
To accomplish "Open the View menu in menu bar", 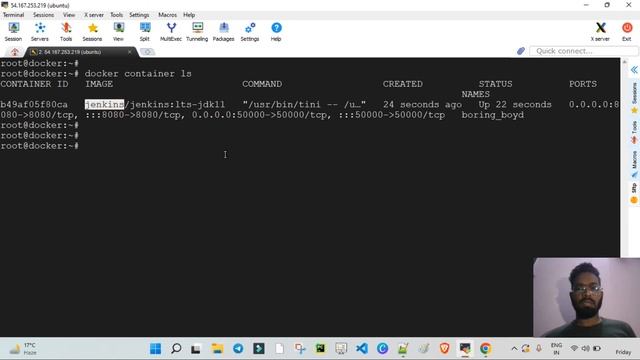I will (69, 15).
